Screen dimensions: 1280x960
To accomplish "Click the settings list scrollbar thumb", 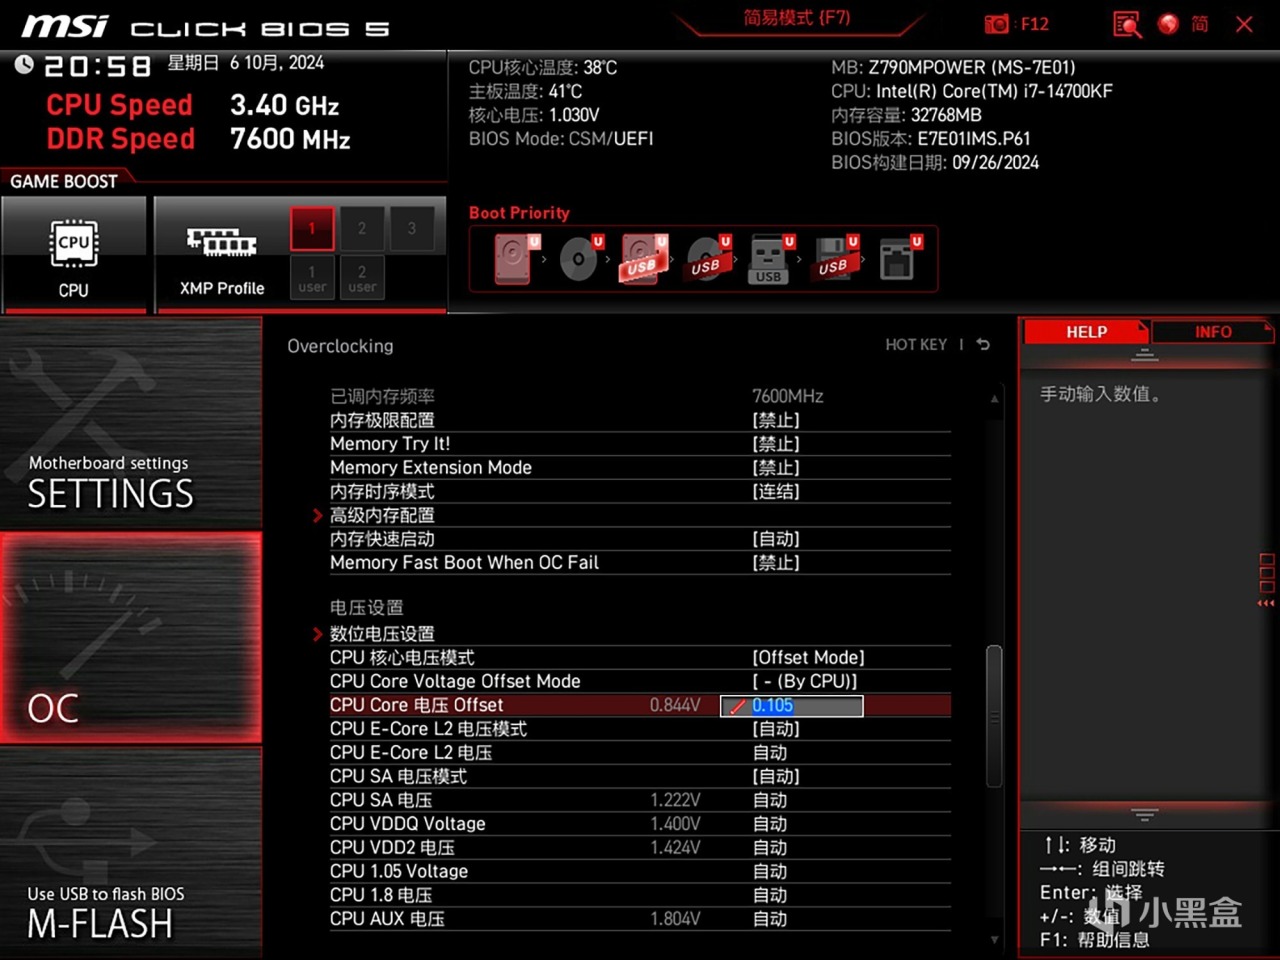I will pos(994,716).
